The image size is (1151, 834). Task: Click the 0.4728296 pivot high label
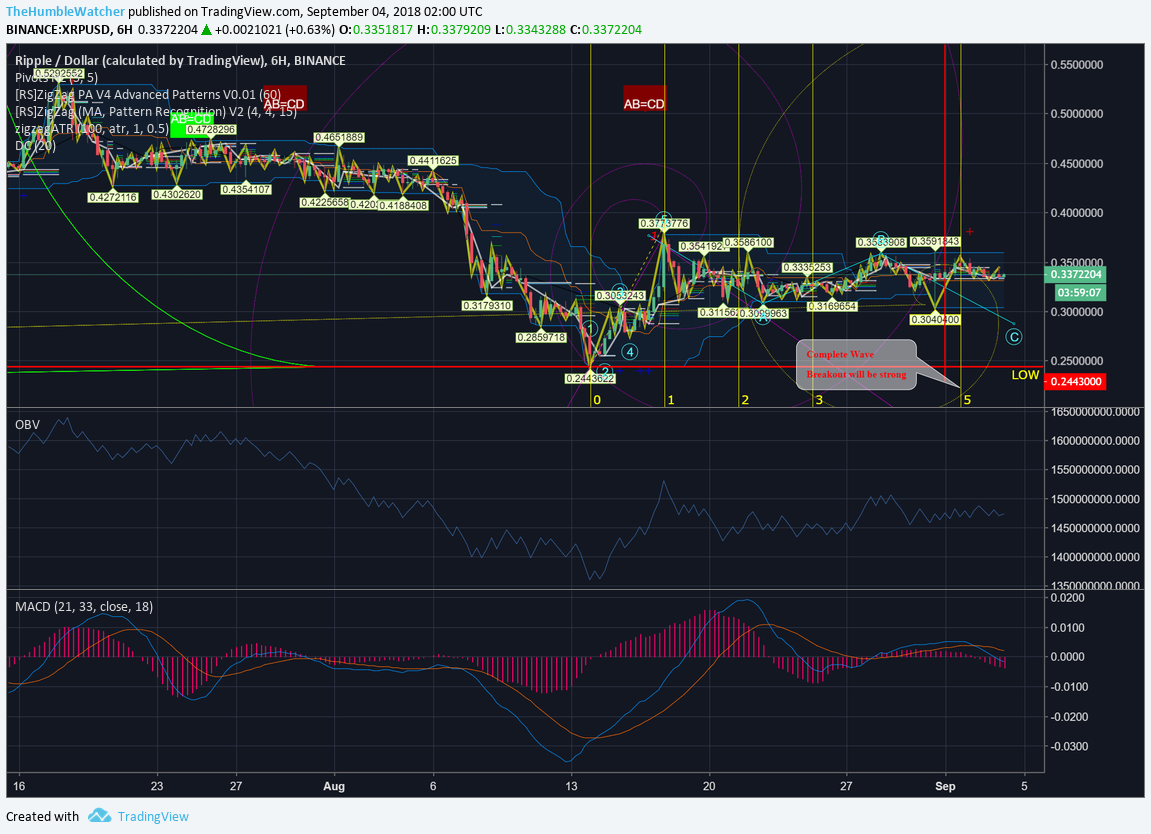(211, 129)
